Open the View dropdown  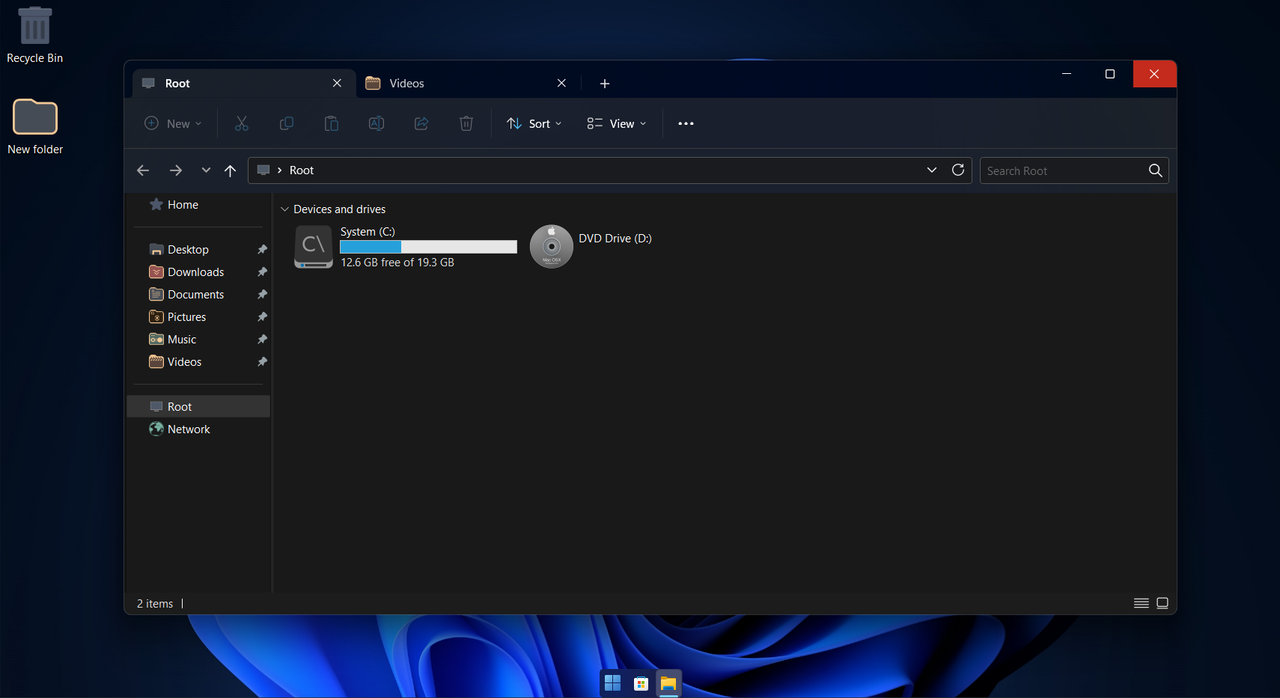pyautogui.click(x=617, y=123)
